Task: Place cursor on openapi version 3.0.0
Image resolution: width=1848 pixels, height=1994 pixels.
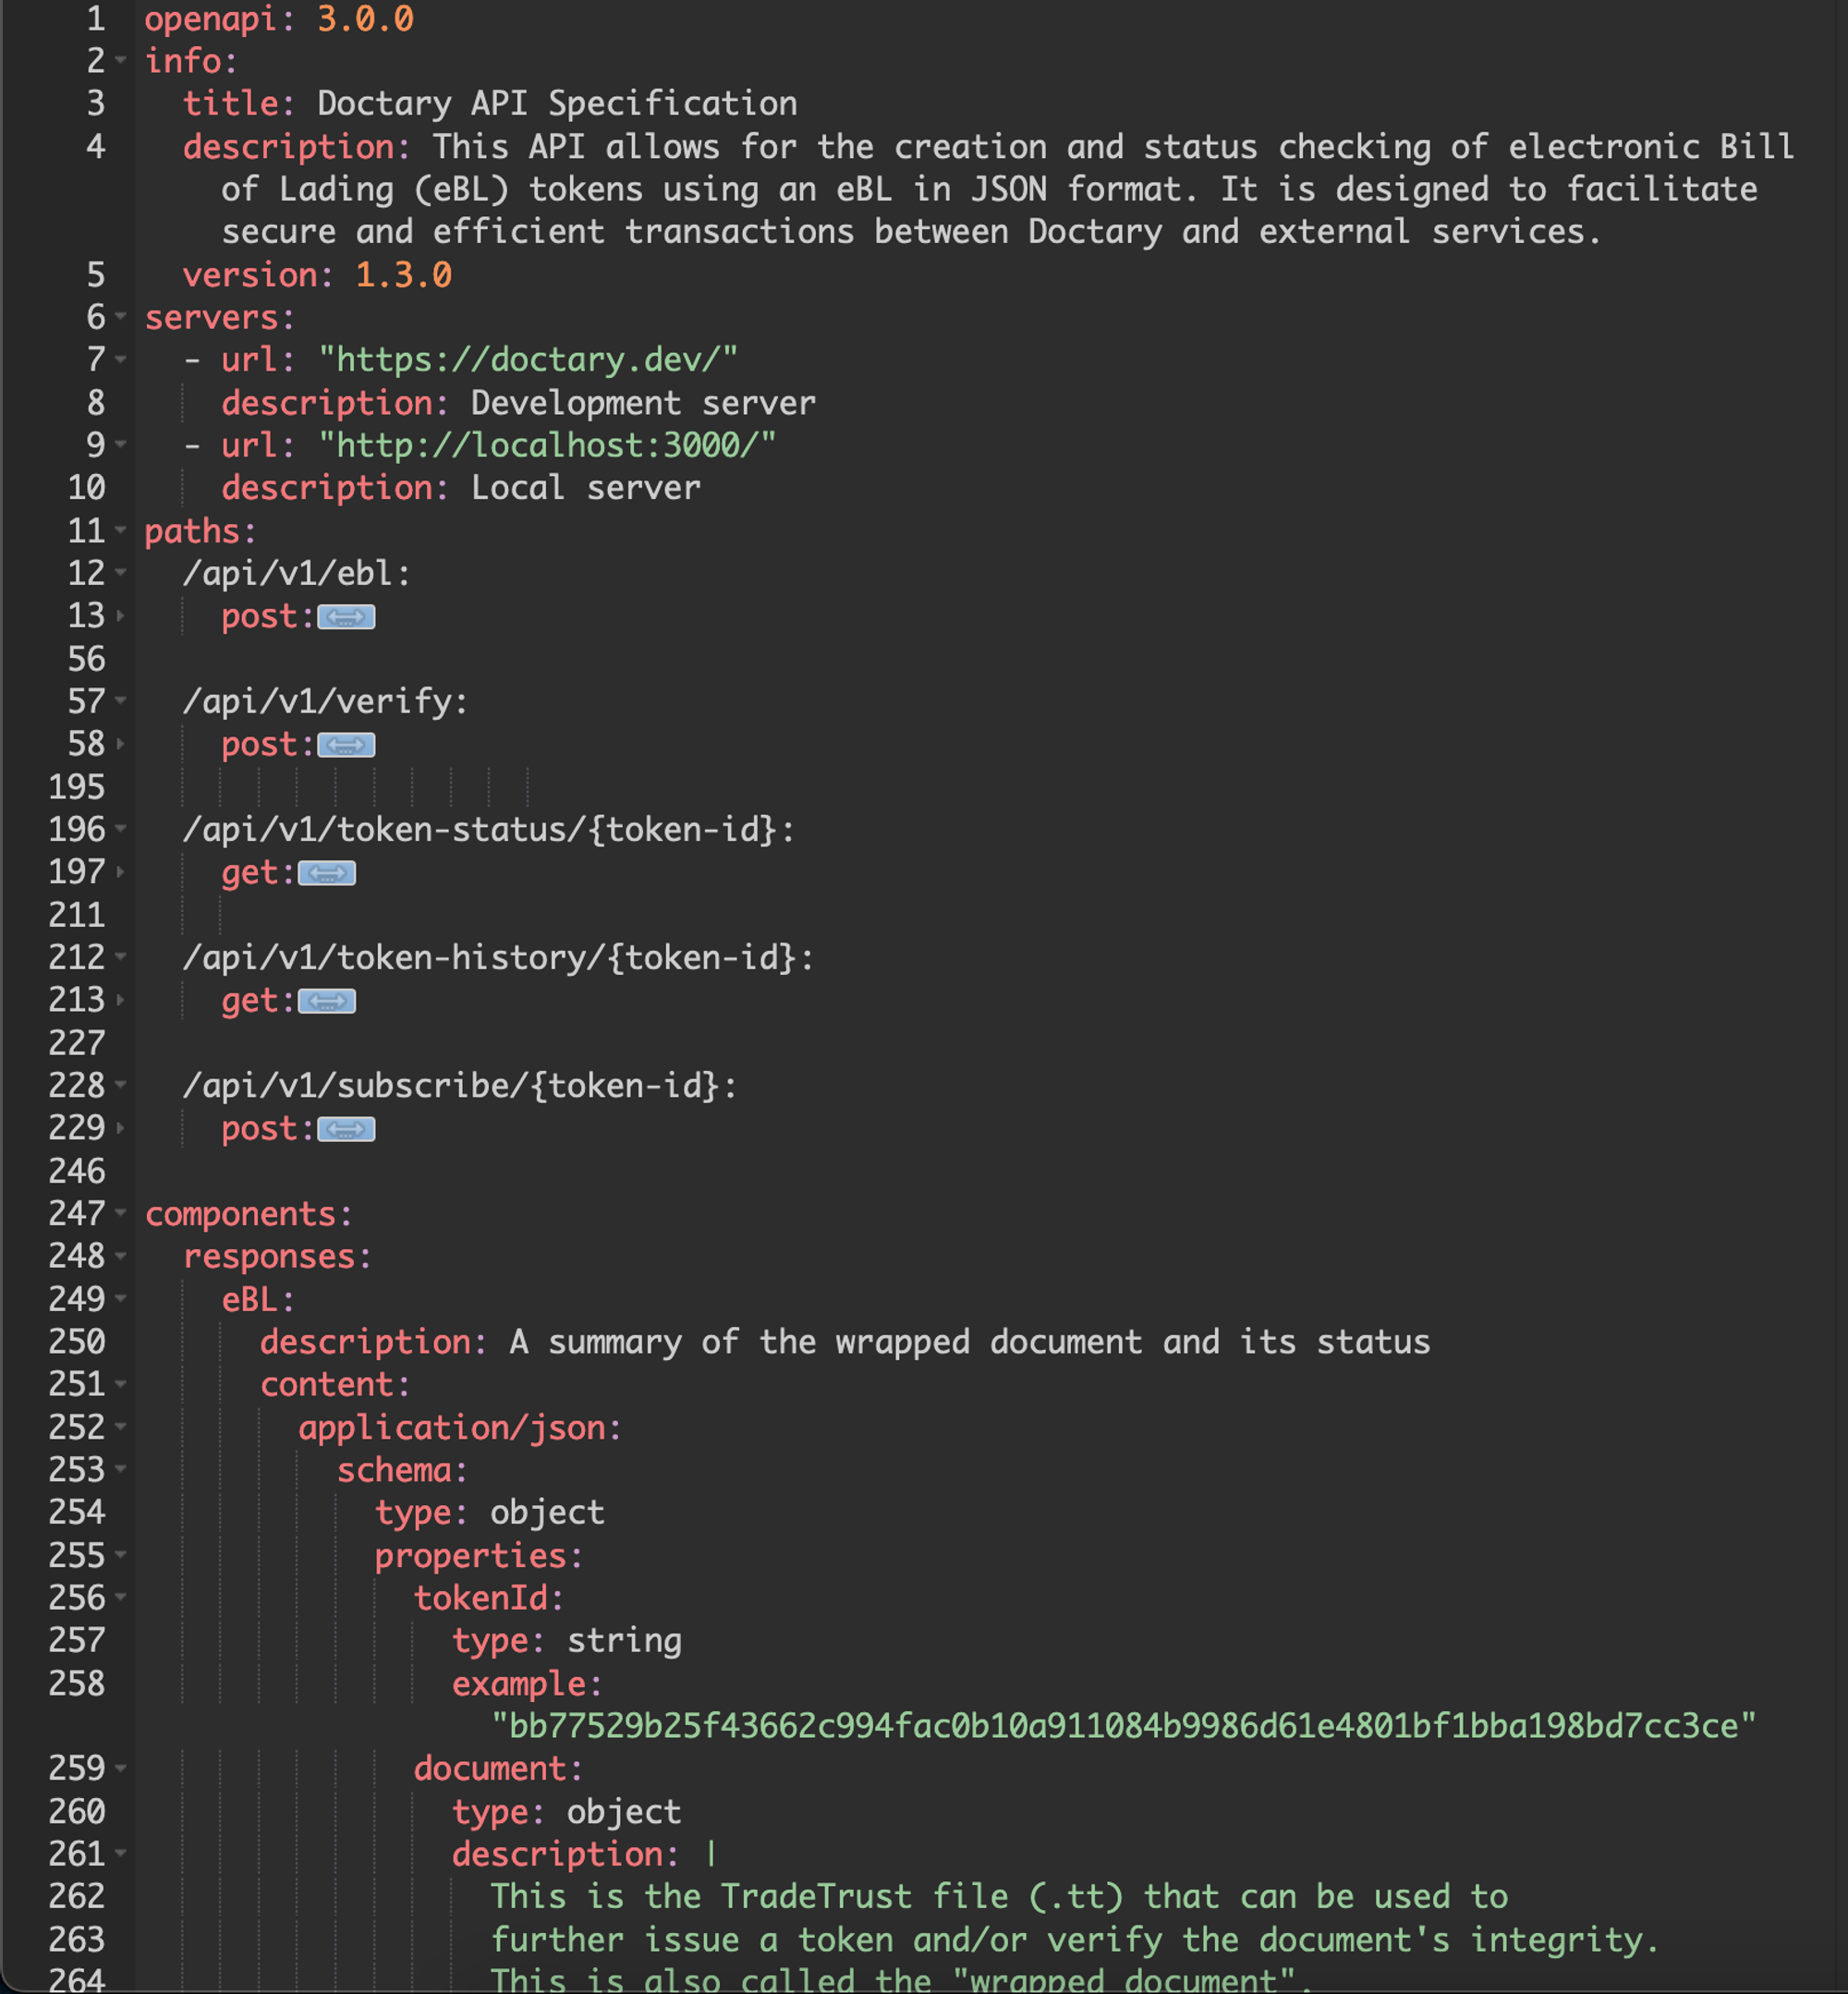Action: pos(365,18)
